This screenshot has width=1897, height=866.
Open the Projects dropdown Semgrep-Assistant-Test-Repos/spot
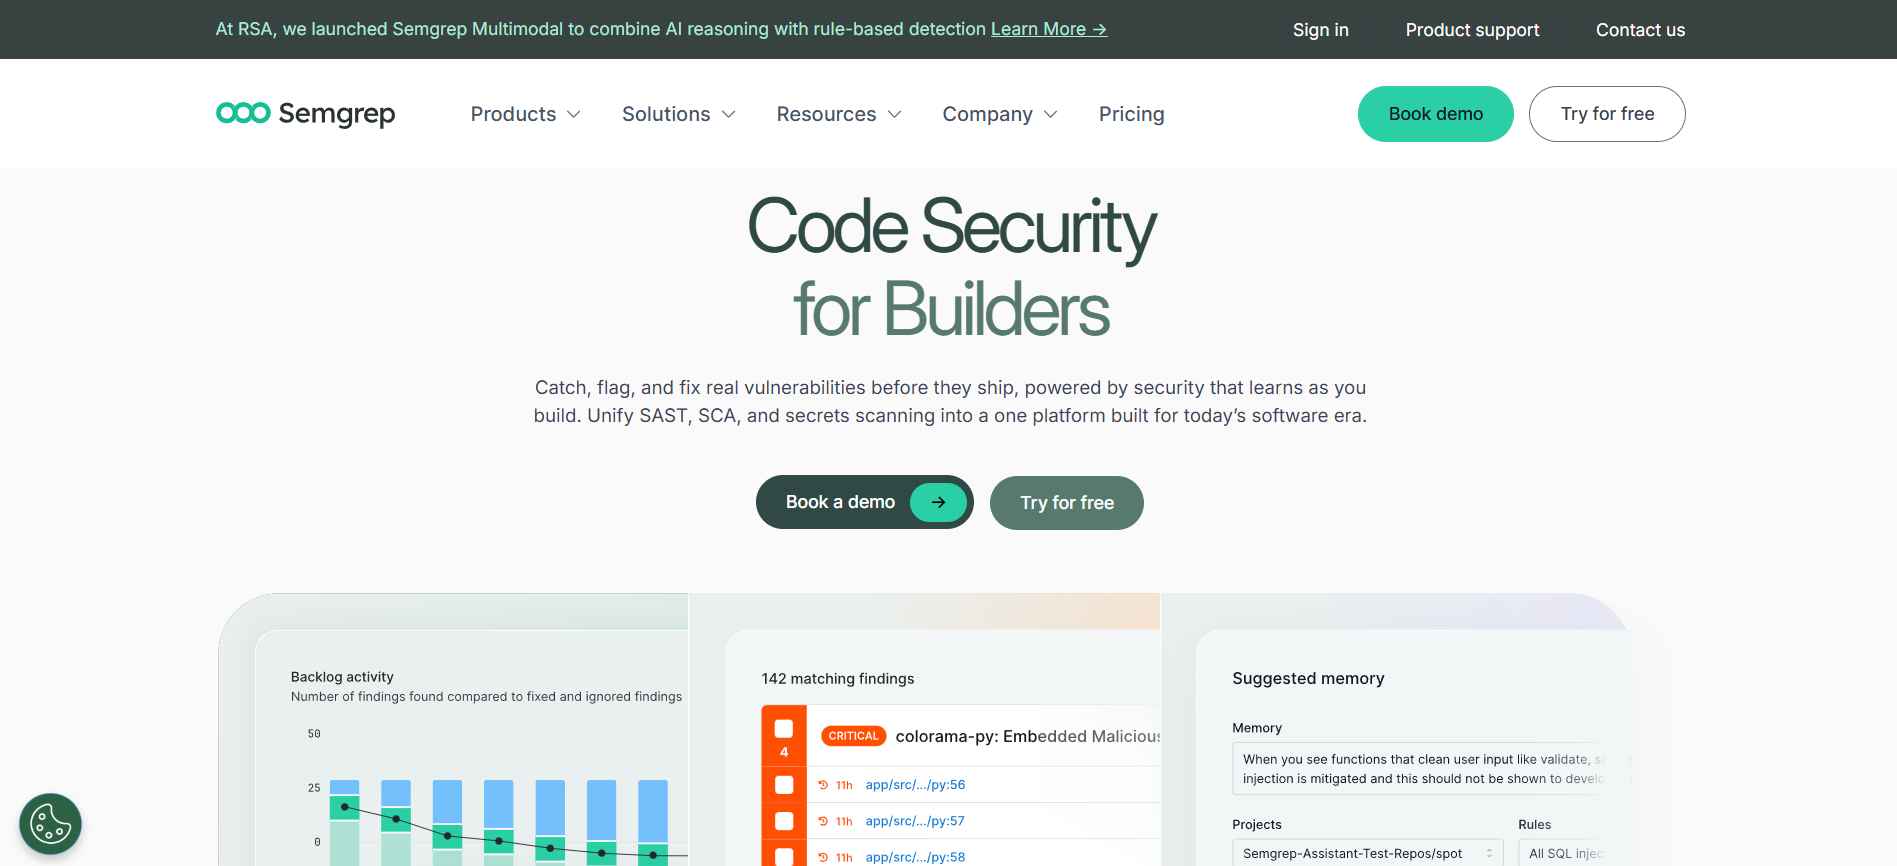coord(1367,853)
